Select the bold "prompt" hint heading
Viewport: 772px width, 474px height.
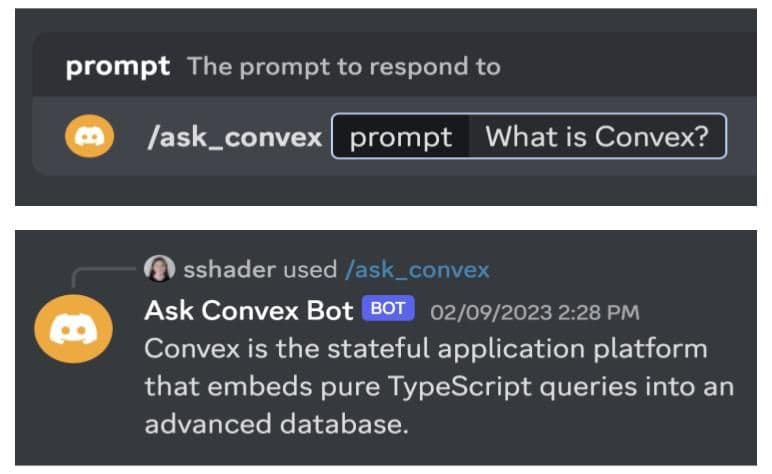(118, 67)
